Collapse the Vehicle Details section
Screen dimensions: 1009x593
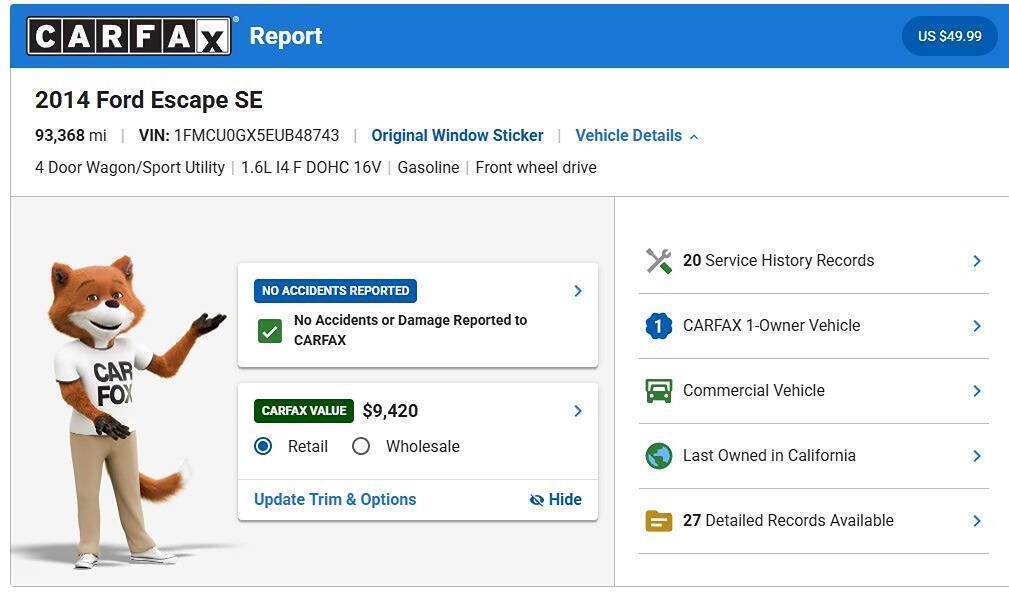pyautogui.click(x=636, y=136)
